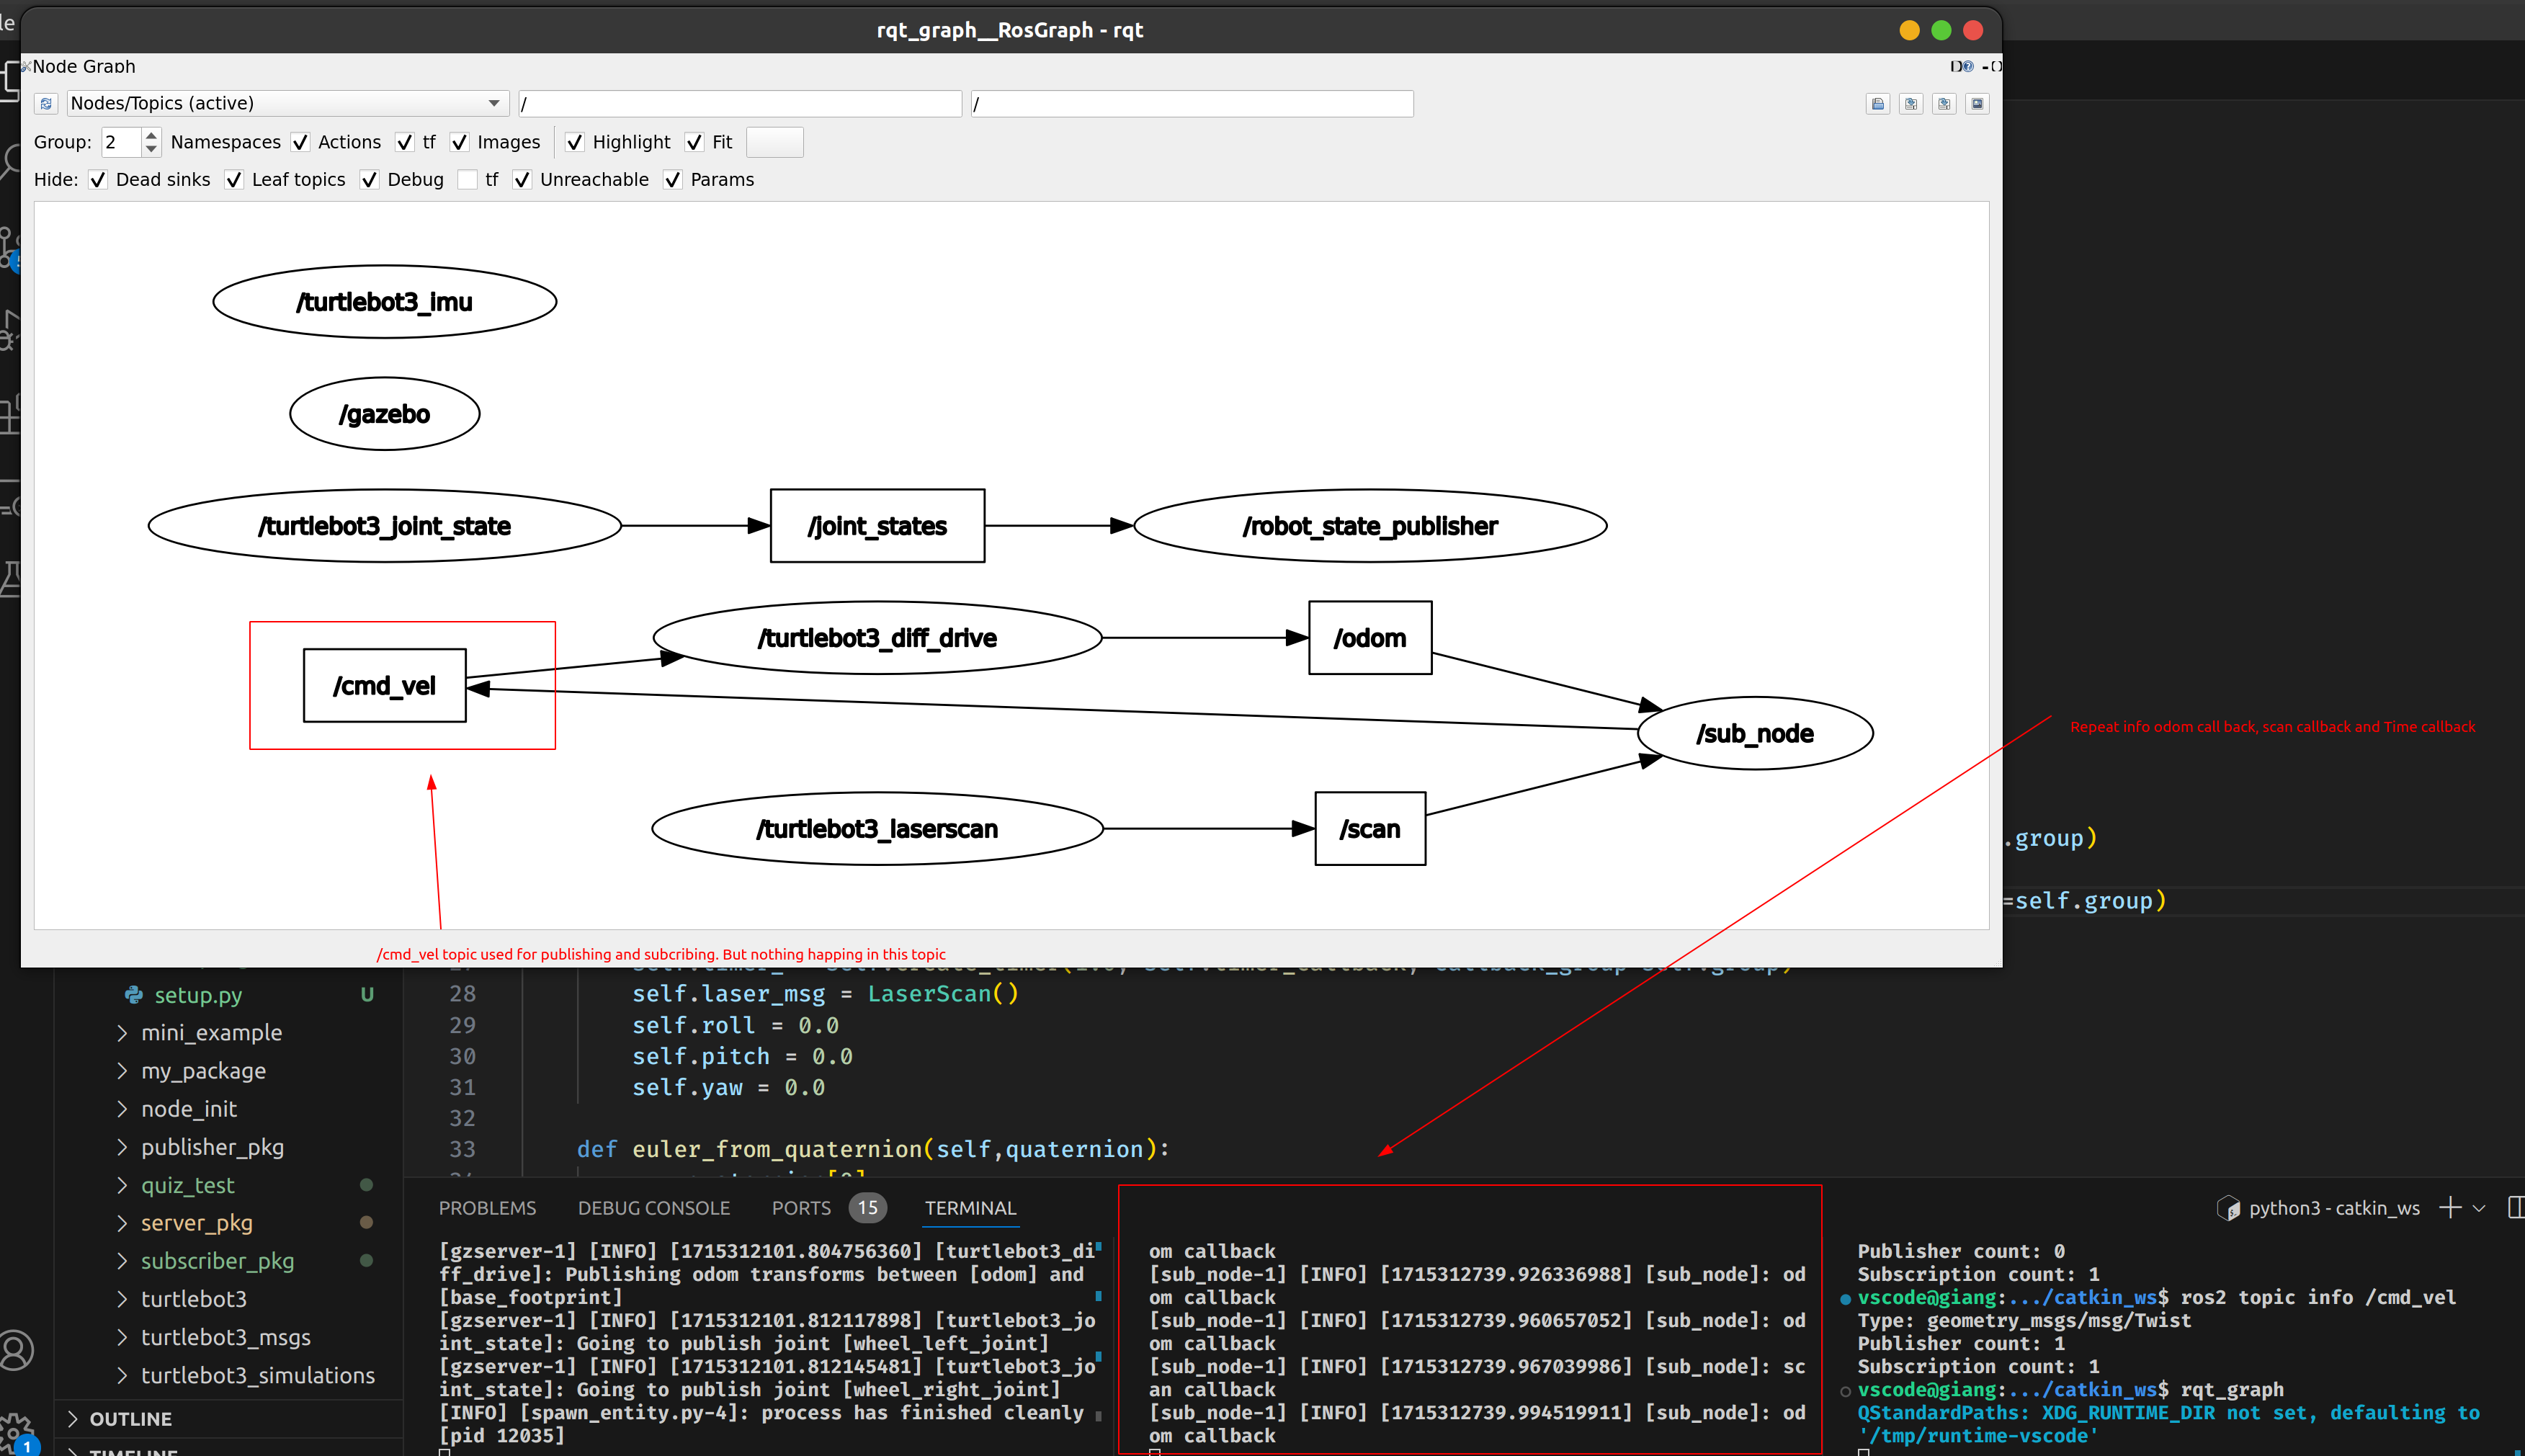Expand the publisher_pkg folder
Image resolution: width=2525 pixels, height=1456 pixels.
[122, 1147]
